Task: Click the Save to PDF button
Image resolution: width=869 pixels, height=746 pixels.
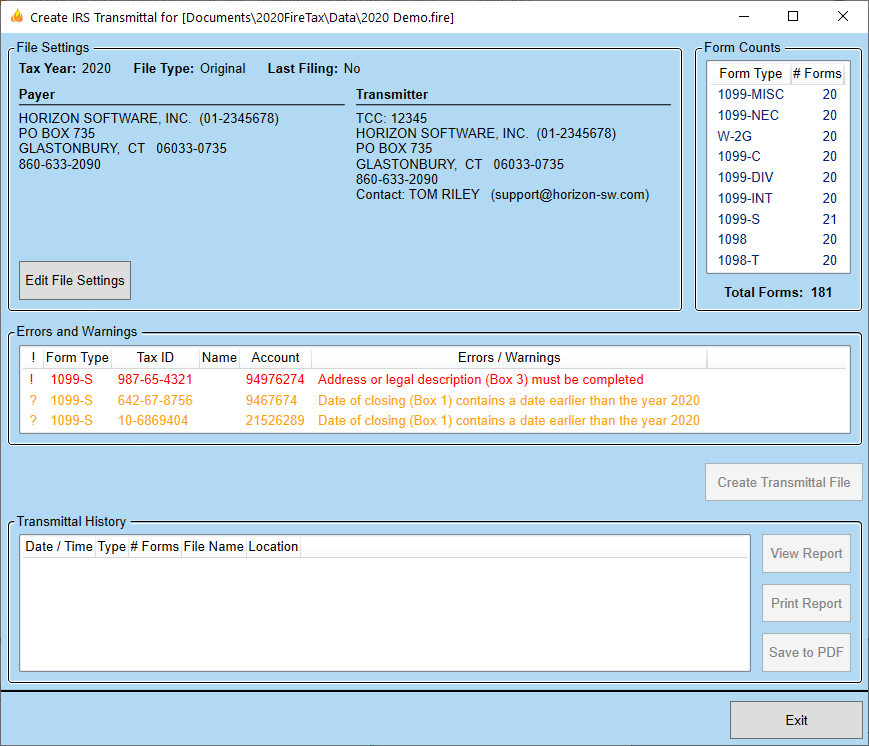Action: (806, 652)
